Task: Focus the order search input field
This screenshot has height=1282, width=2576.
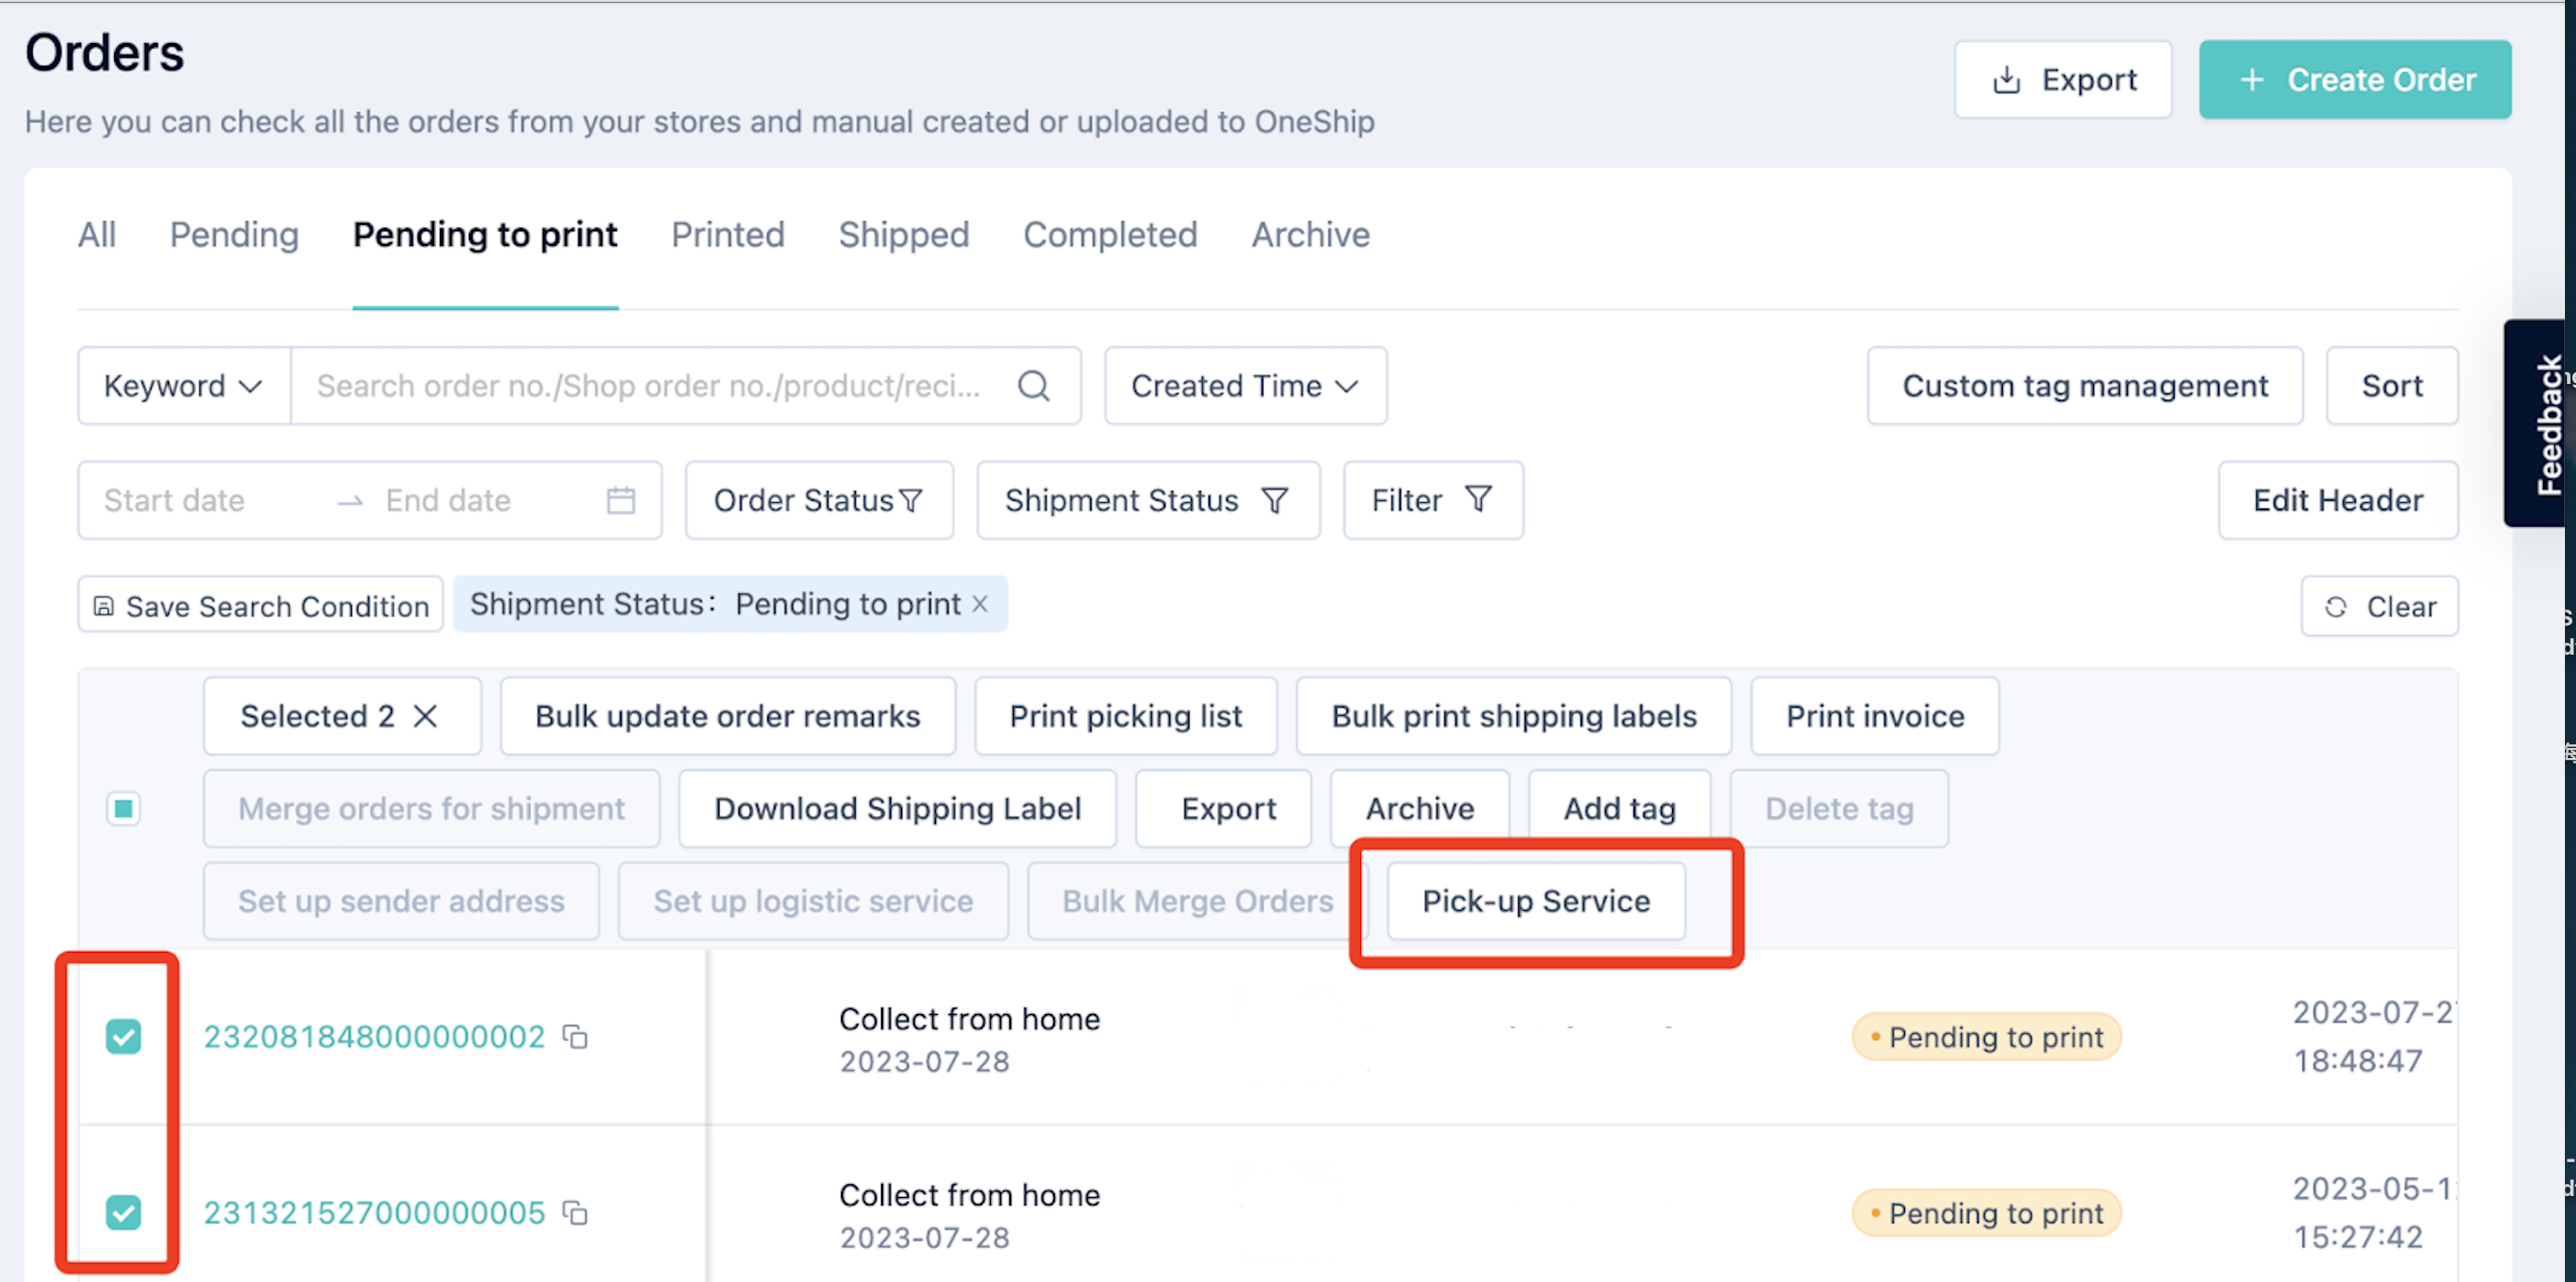Action: [650, 386]
